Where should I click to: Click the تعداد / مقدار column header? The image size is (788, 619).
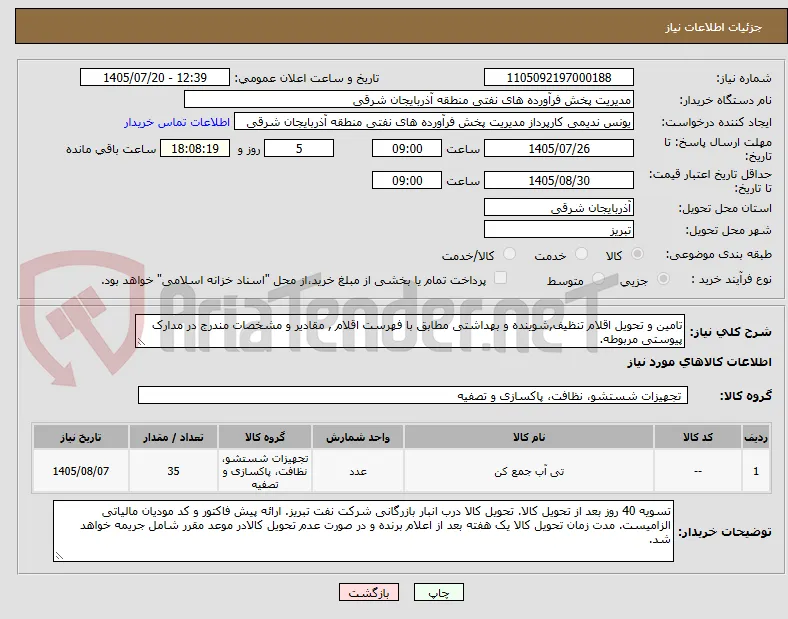click(x=173, y=437)
